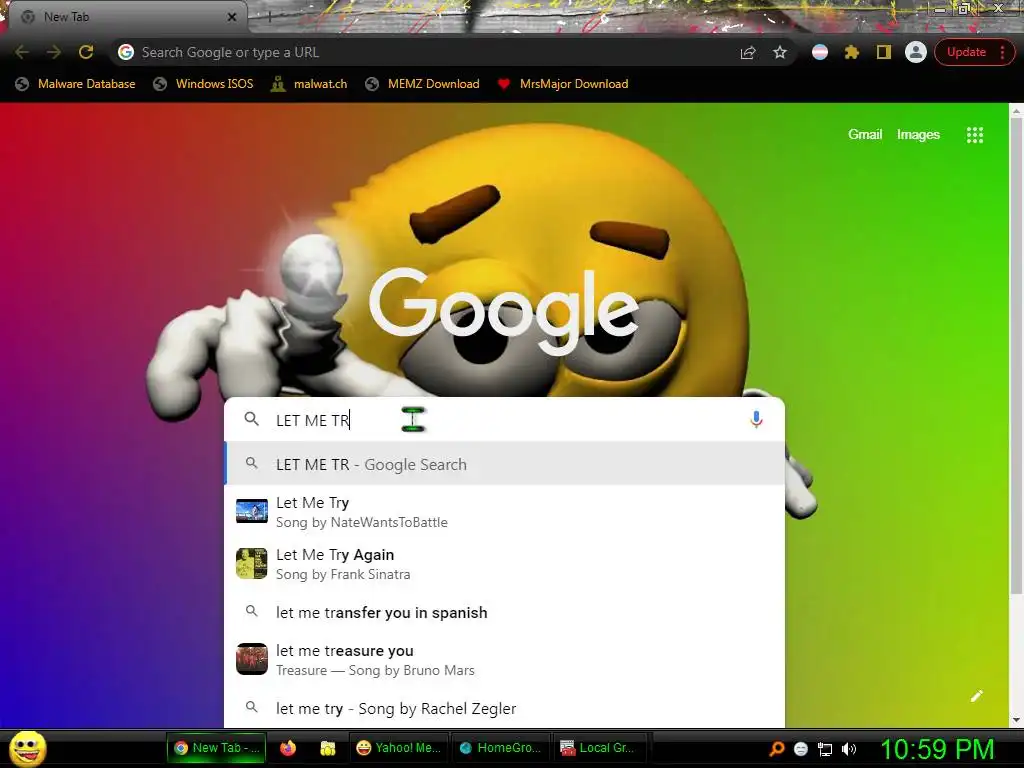Close the New Tab tab
1024x768 pixels.
click(x=232, y=17)
